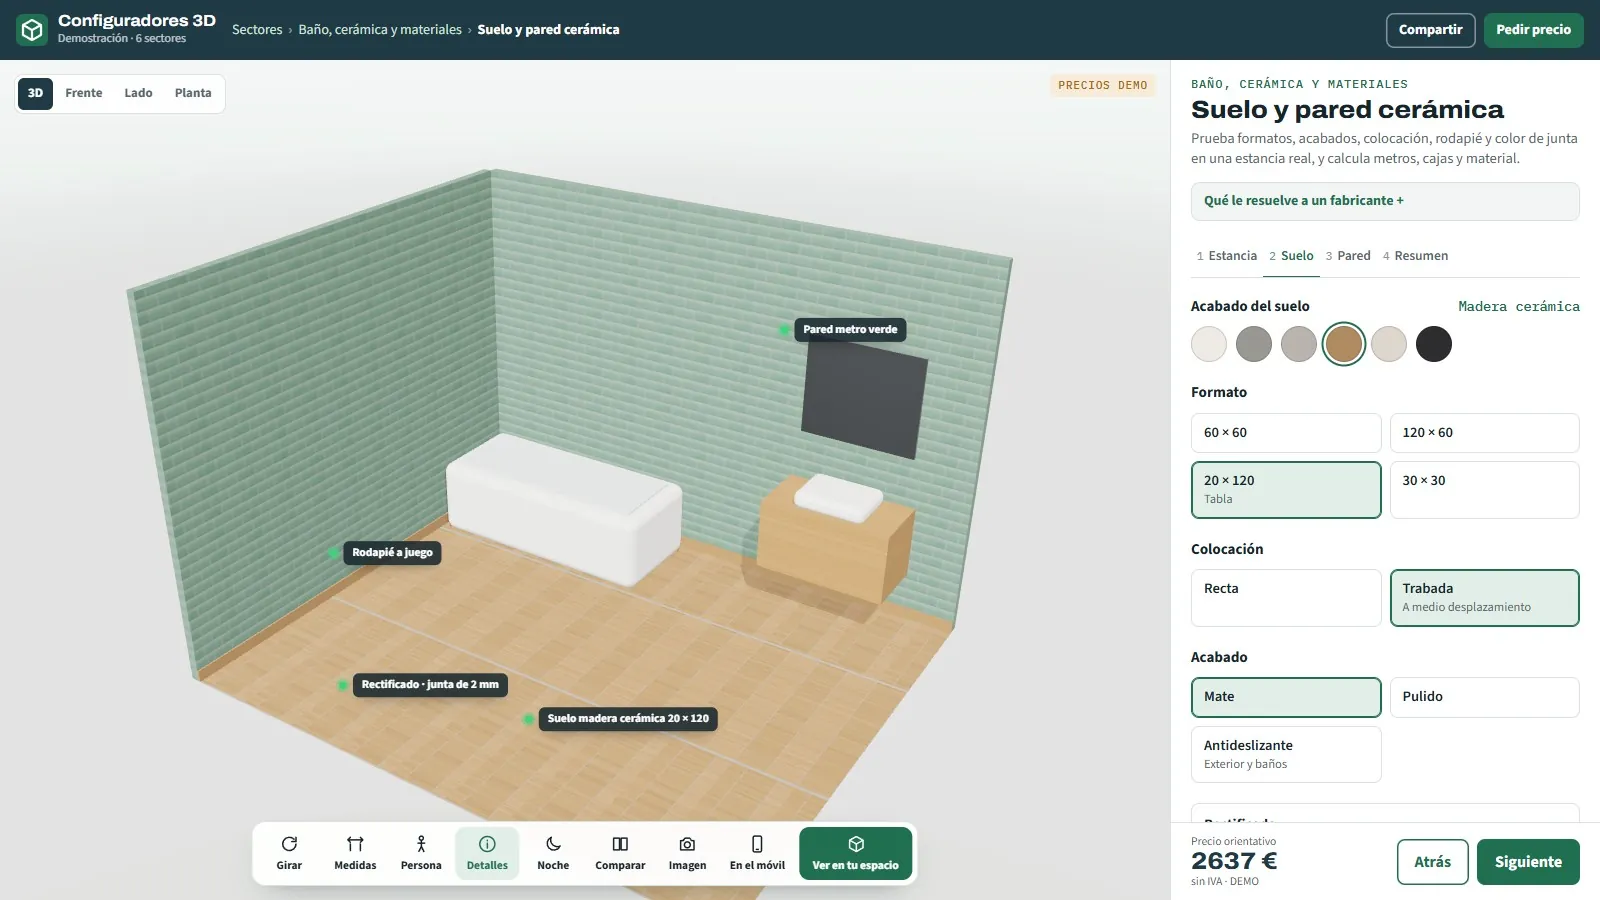Go back with Atrás button

click(1432, 862)
